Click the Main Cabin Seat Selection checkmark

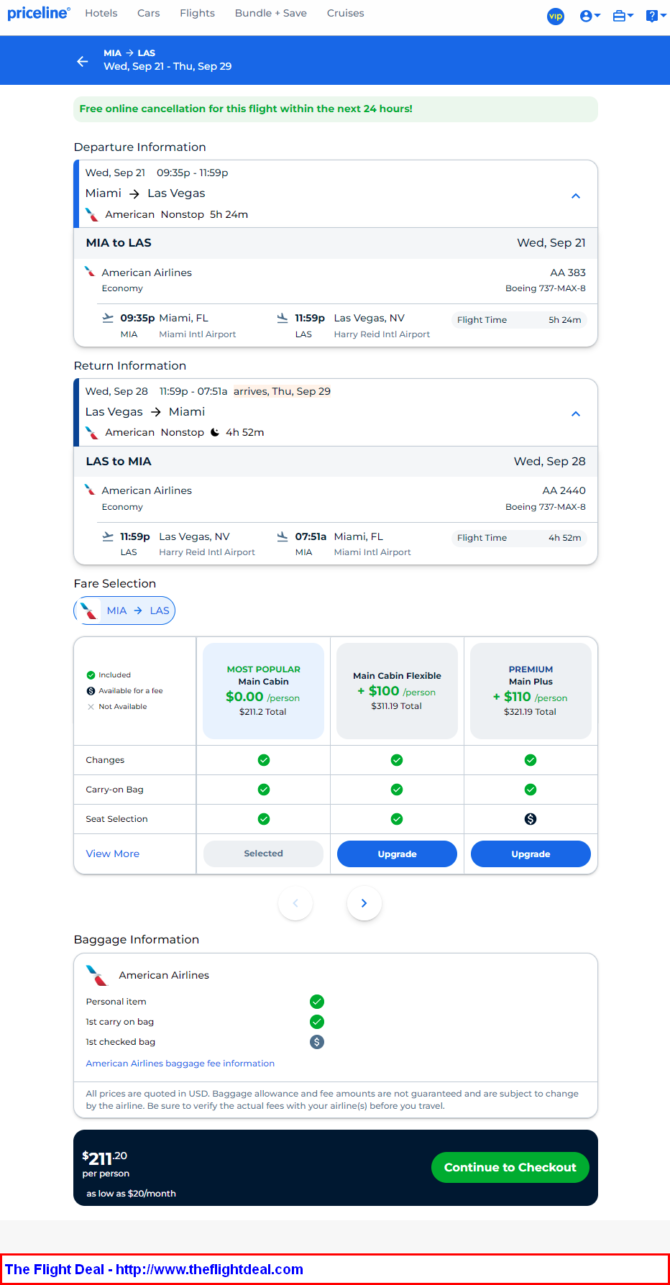coord(263,819)
